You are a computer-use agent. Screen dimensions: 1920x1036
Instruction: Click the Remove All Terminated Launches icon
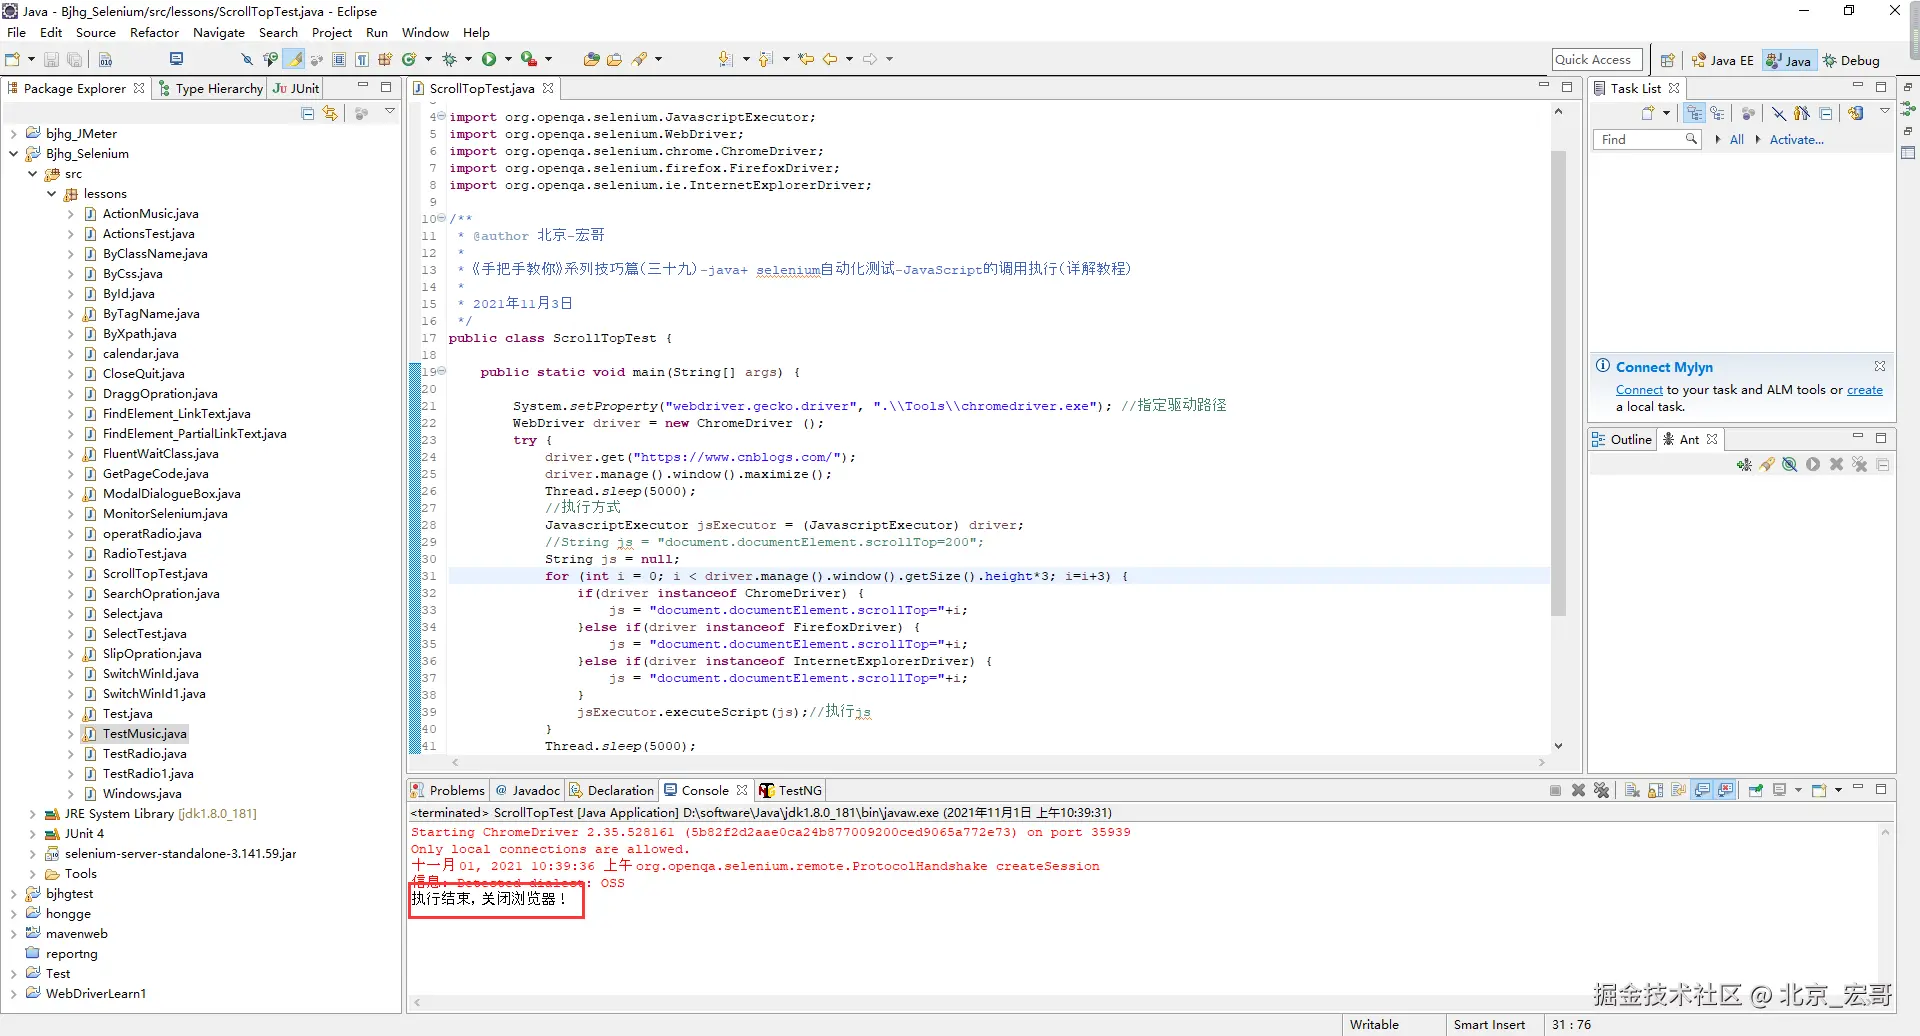tap(1602, 791)
